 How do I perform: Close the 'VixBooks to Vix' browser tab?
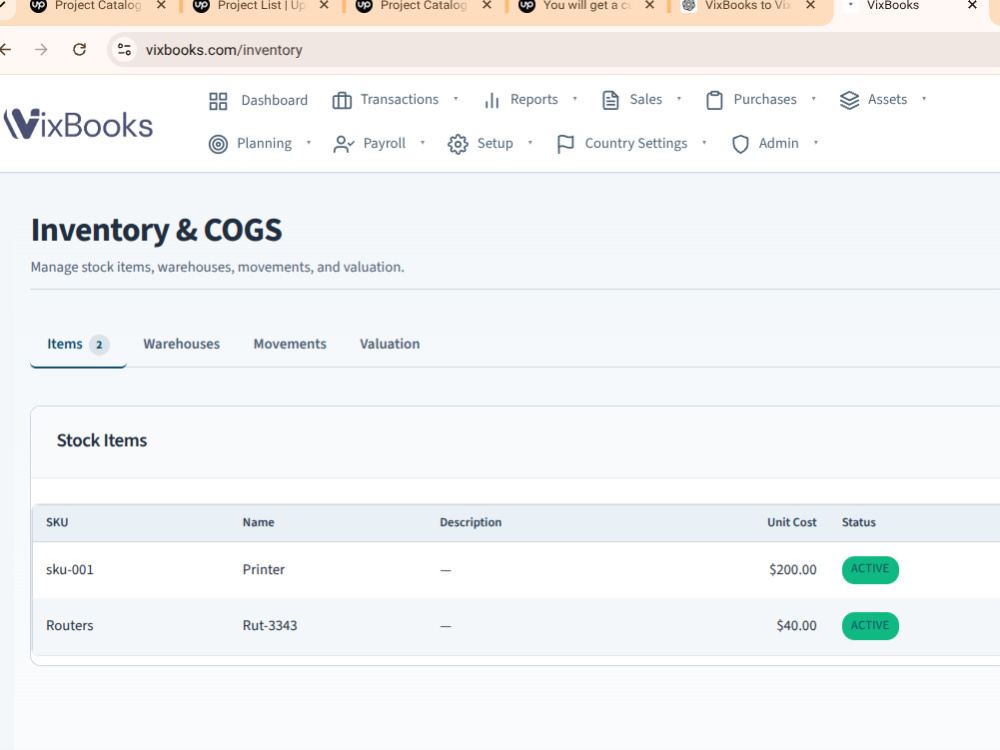pos(811,5)
